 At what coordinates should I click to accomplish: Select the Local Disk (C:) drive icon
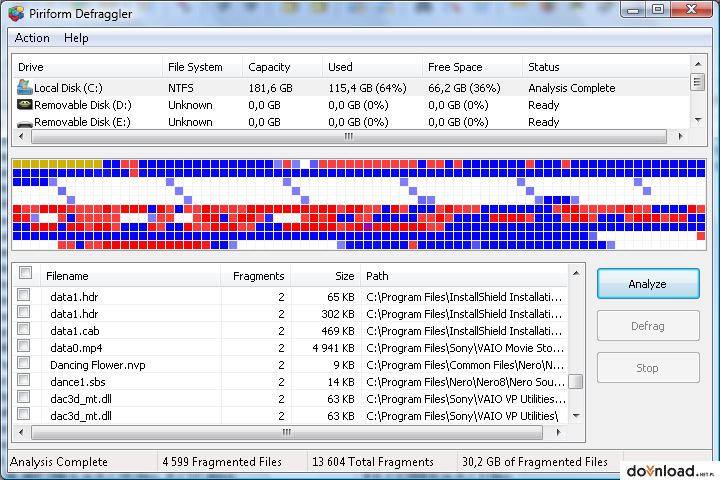click(x=25, y=87)
